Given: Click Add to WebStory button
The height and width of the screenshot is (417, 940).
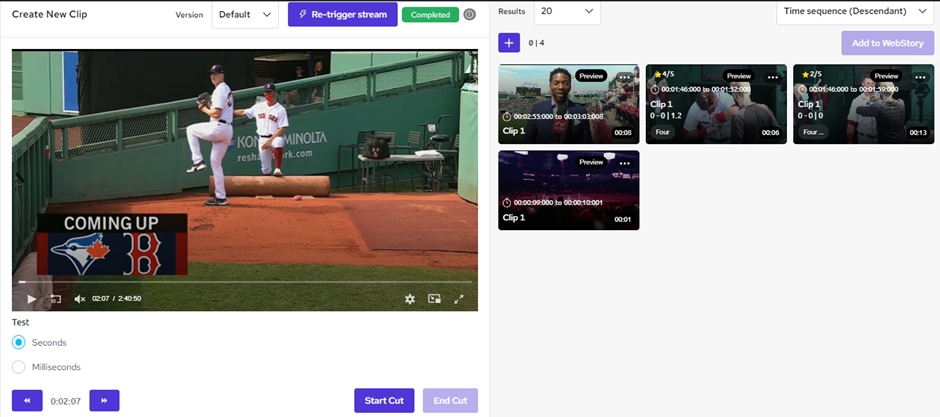Looking at the screenshot, I should (x=887, y=43).
